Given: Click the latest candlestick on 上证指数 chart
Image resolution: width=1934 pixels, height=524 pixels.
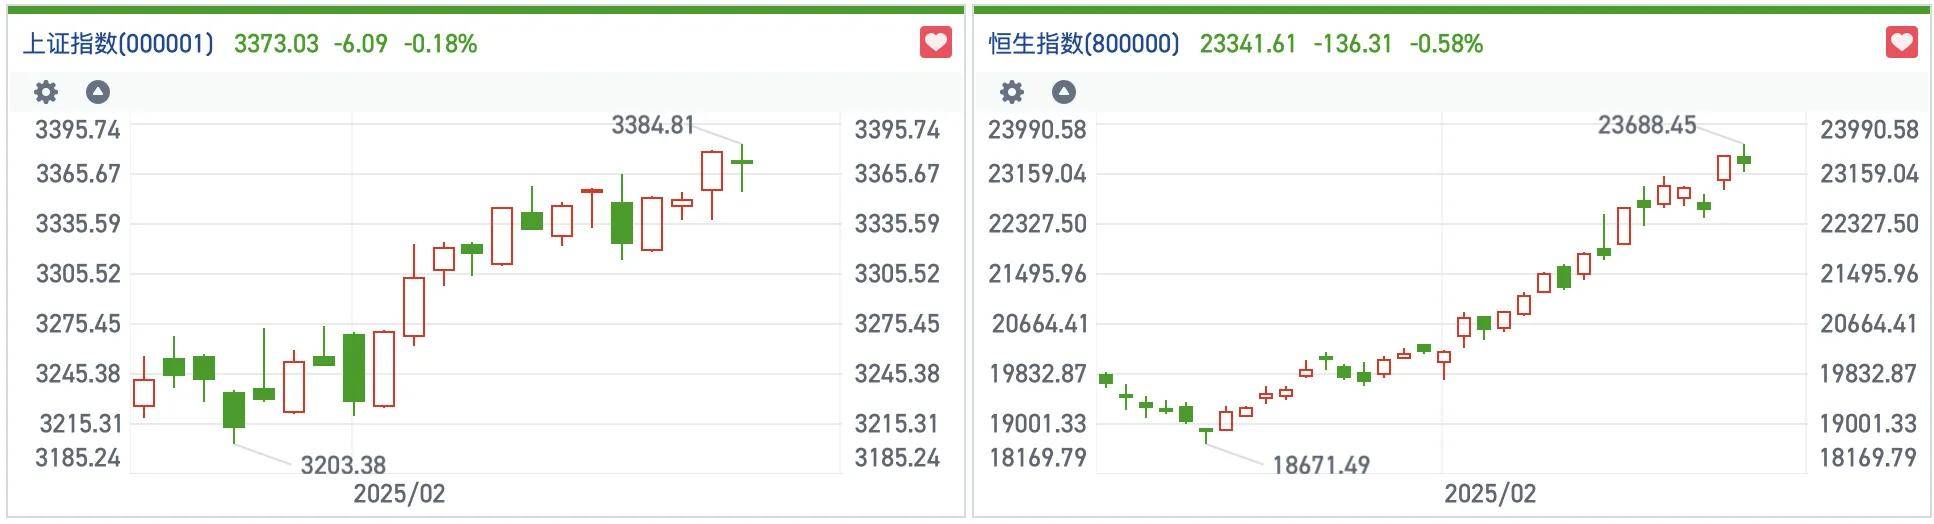Looking at the screenshot, I should [742, 162].
